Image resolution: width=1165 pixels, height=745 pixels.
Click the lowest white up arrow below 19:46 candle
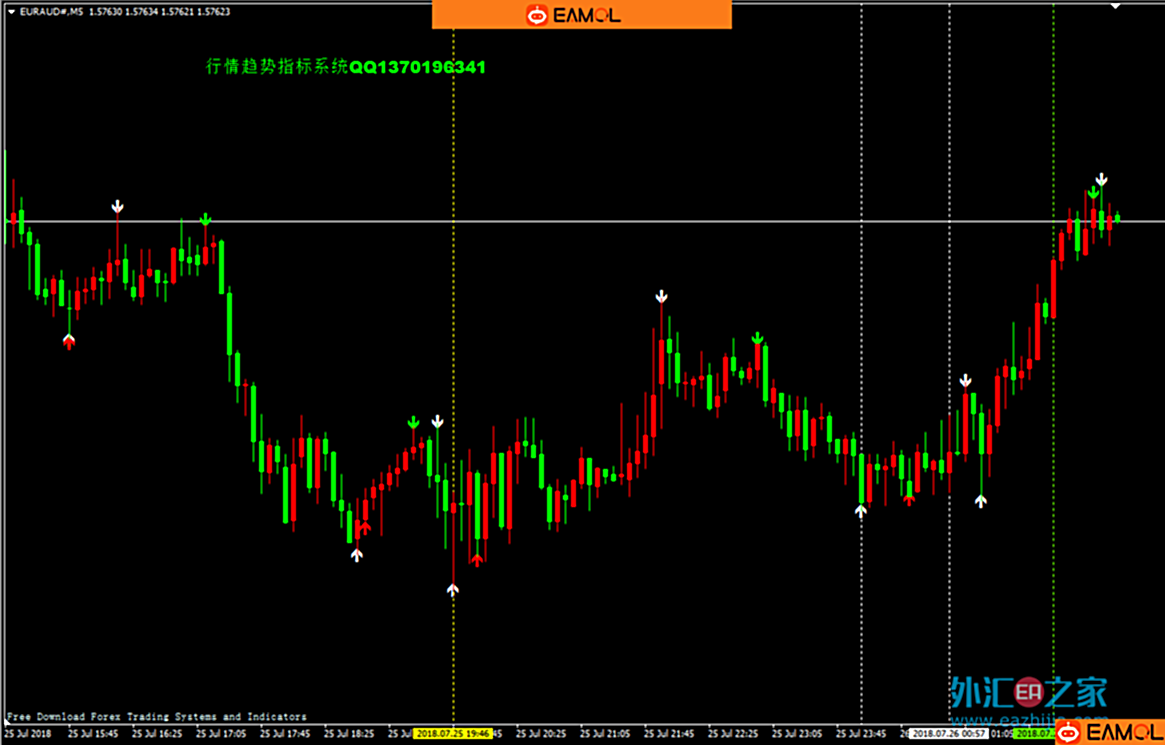(453, 590)
